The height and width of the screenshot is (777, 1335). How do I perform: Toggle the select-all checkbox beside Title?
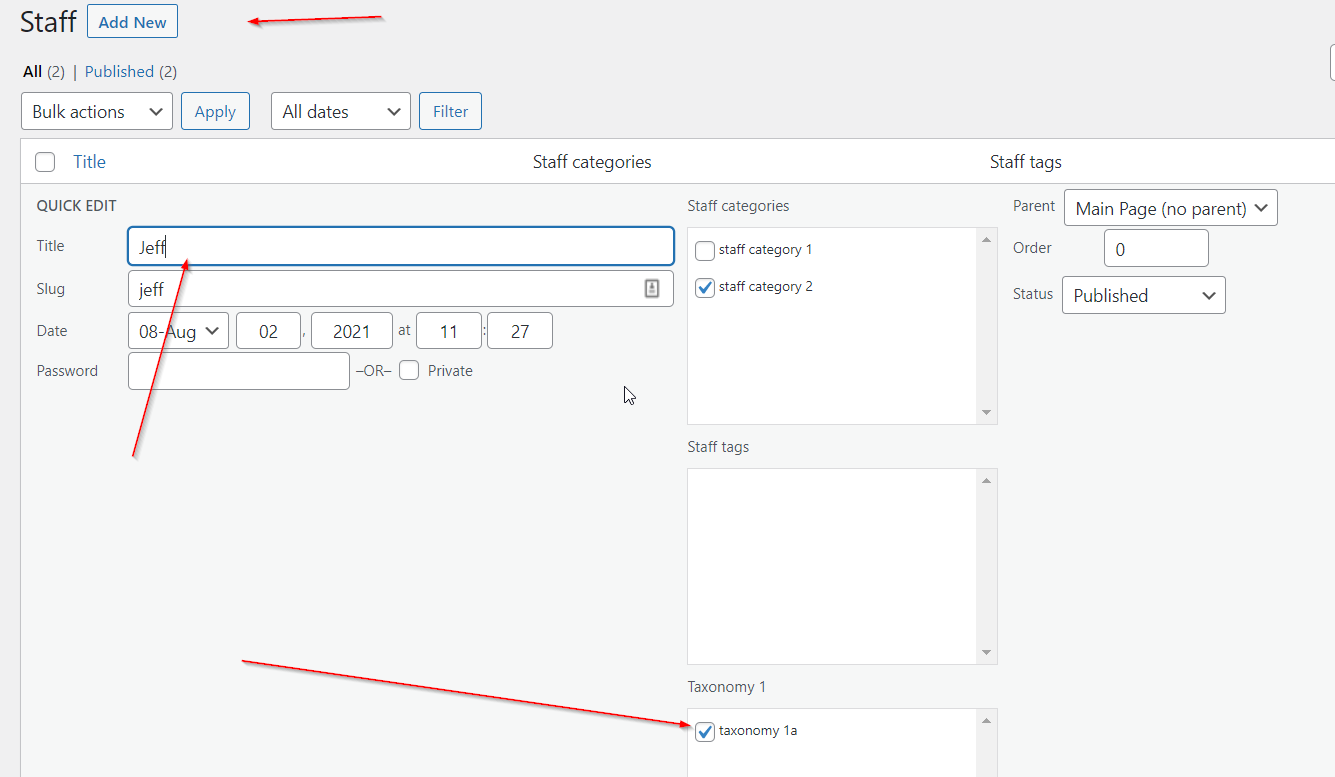(x=45, y=162)
